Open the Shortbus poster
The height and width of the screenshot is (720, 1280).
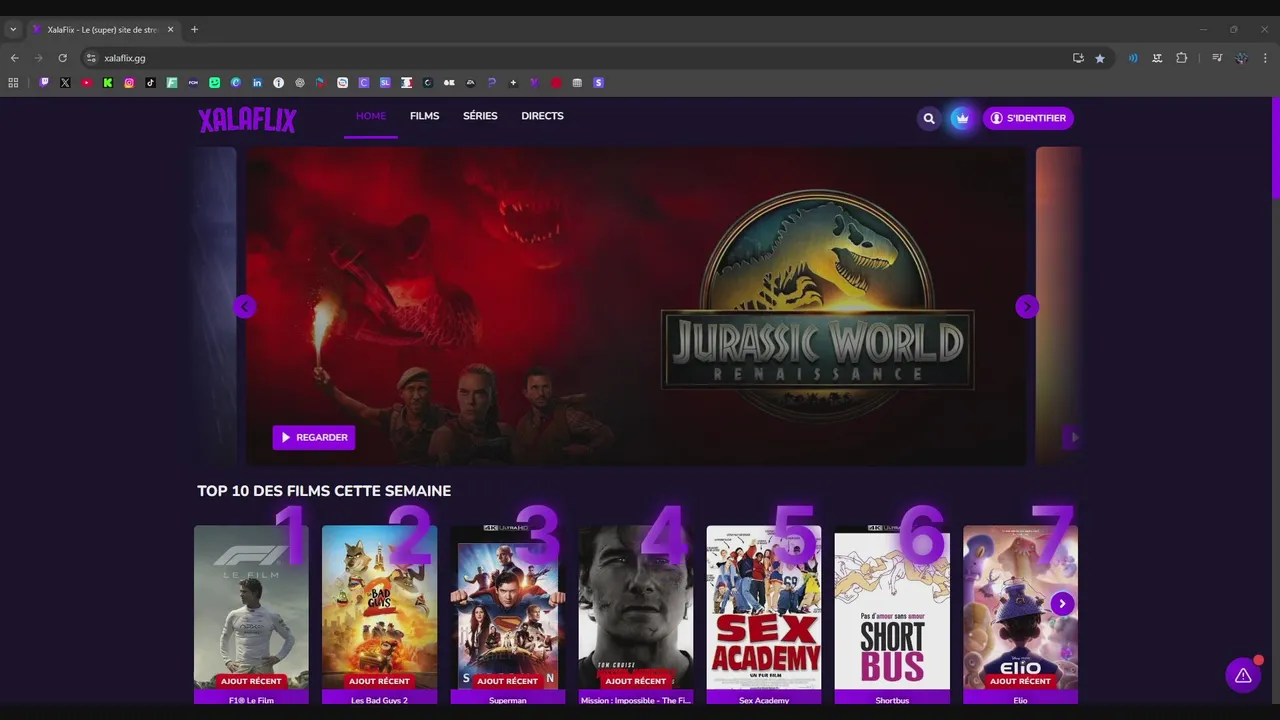coord(892,608)
